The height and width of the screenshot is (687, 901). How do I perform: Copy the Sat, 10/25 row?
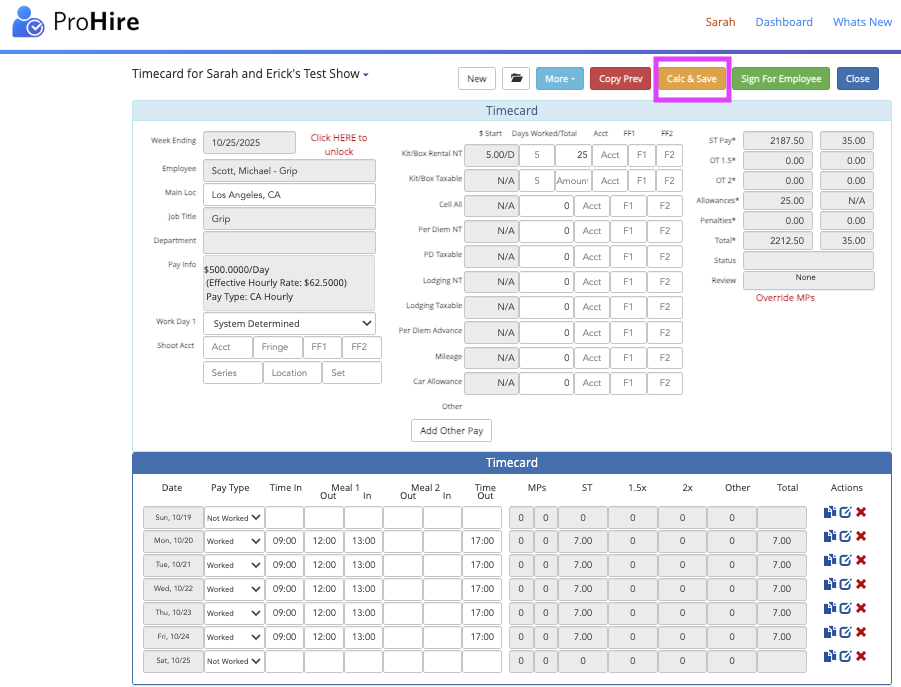(830, 656)
